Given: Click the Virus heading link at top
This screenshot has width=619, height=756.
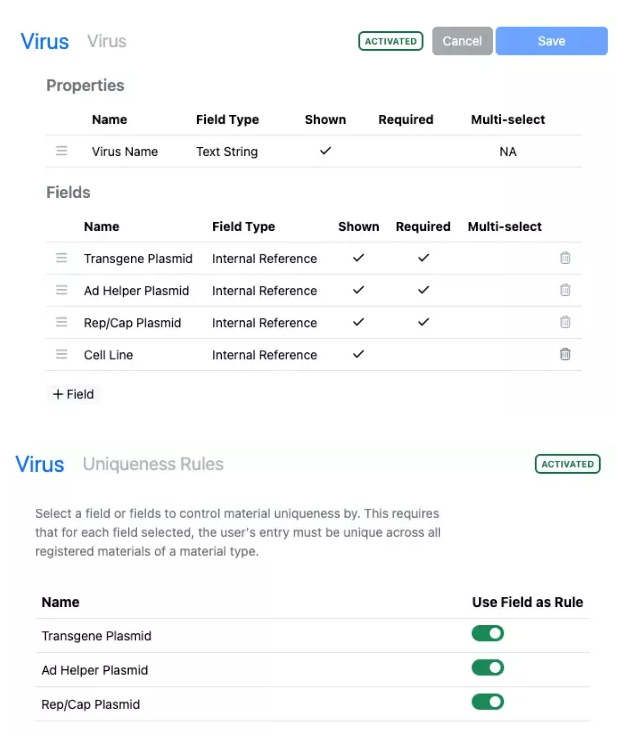Looking at the screenshot, I should point(45,41).
